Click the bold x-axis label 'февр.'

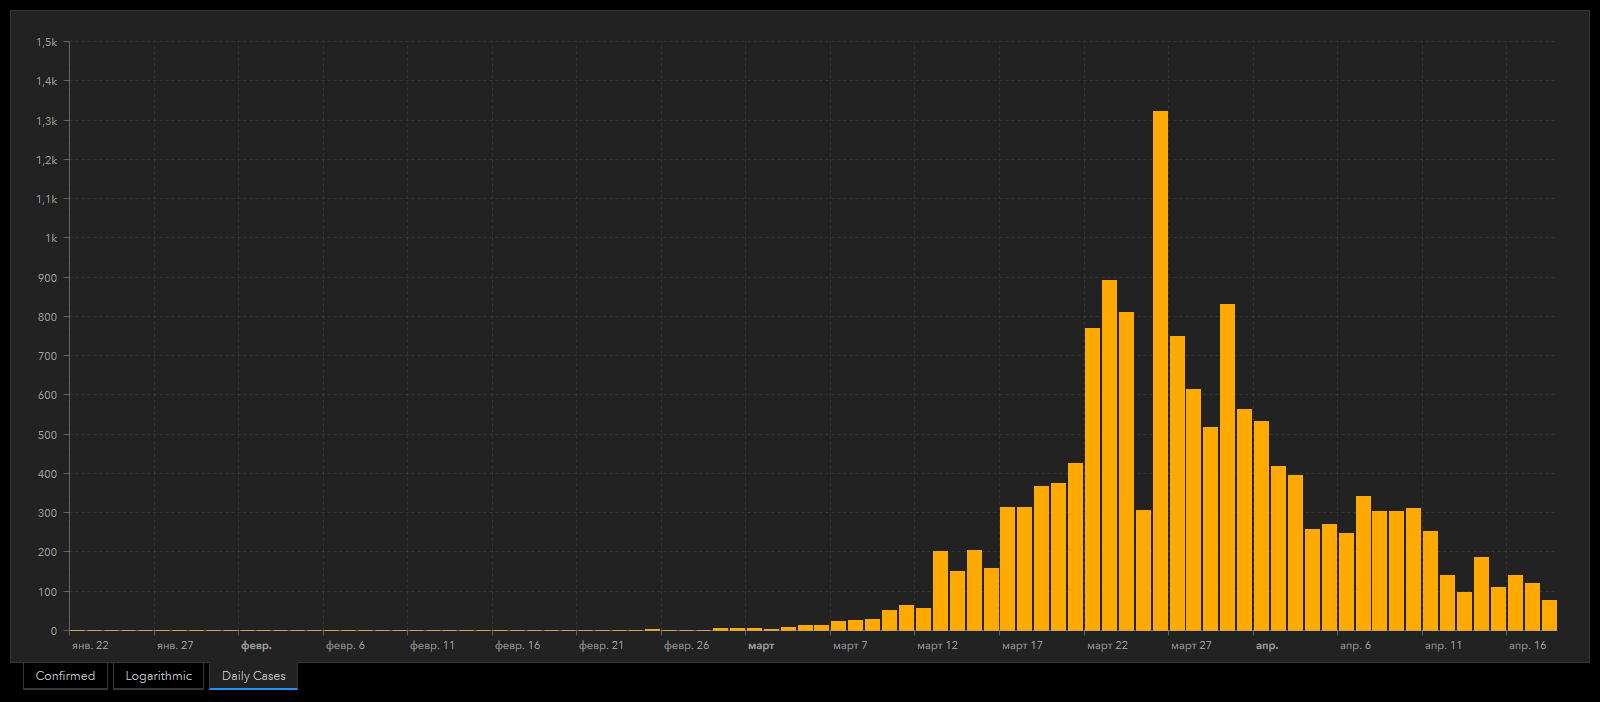pyautogui.click(x=256, y=646)
